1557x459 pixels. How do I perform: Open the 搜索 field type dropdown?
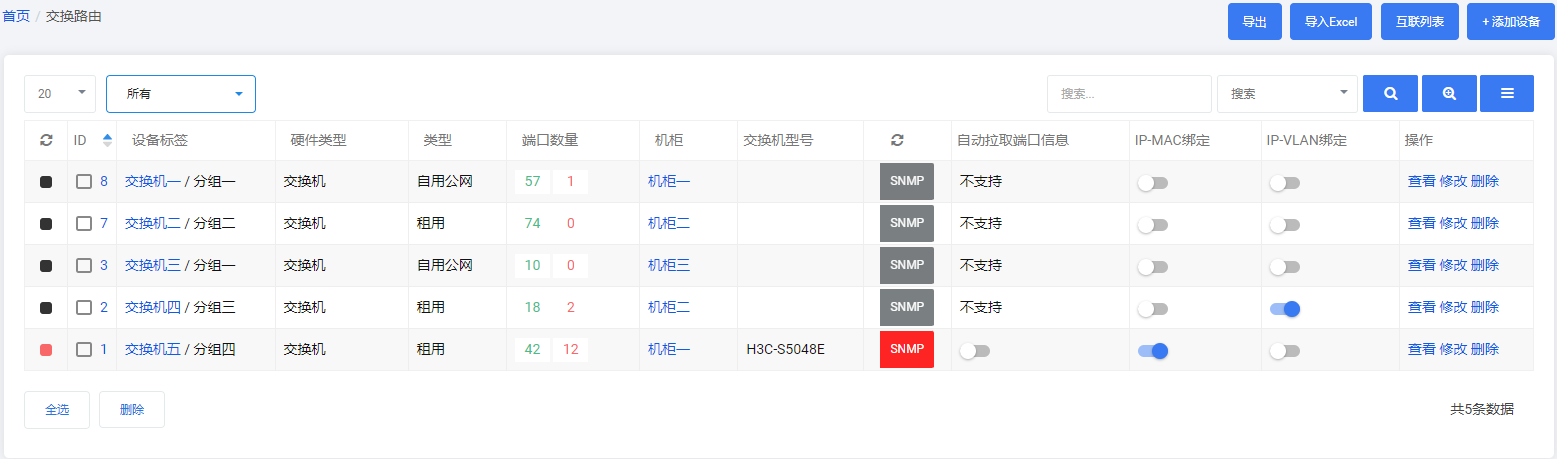coord(1287,93)
